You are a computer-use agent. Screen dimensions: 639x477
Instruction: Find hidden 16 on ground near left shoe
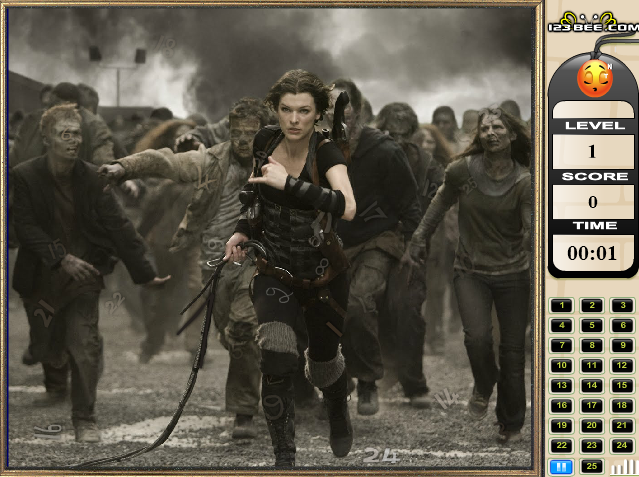(48, 431)
